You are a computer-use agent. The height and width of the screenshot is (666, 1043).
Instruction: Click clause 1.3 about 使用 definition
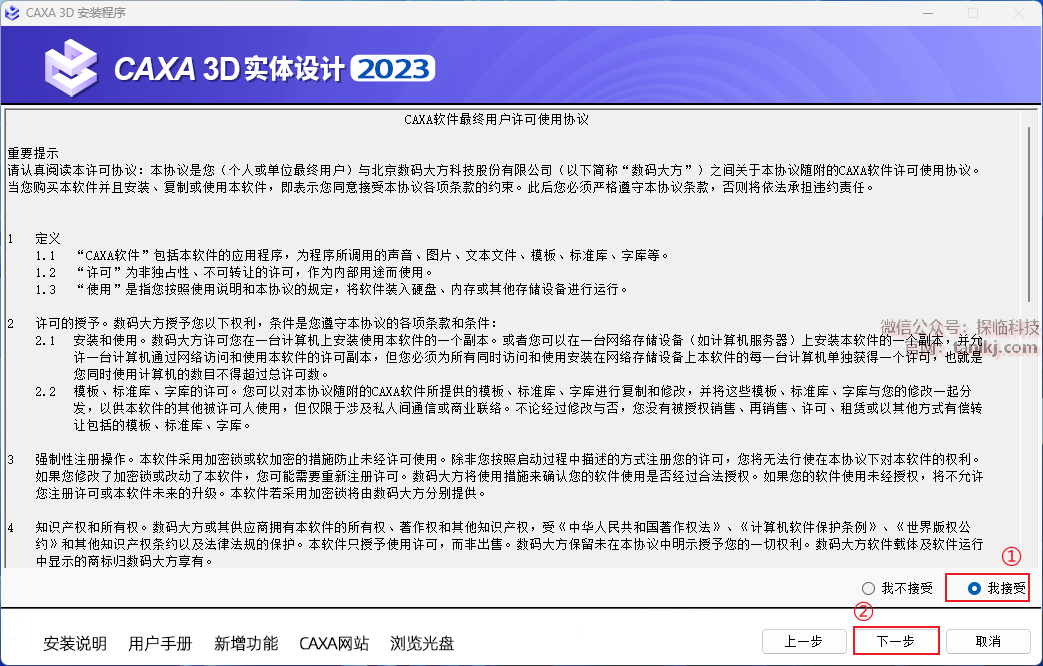point(332,289)
